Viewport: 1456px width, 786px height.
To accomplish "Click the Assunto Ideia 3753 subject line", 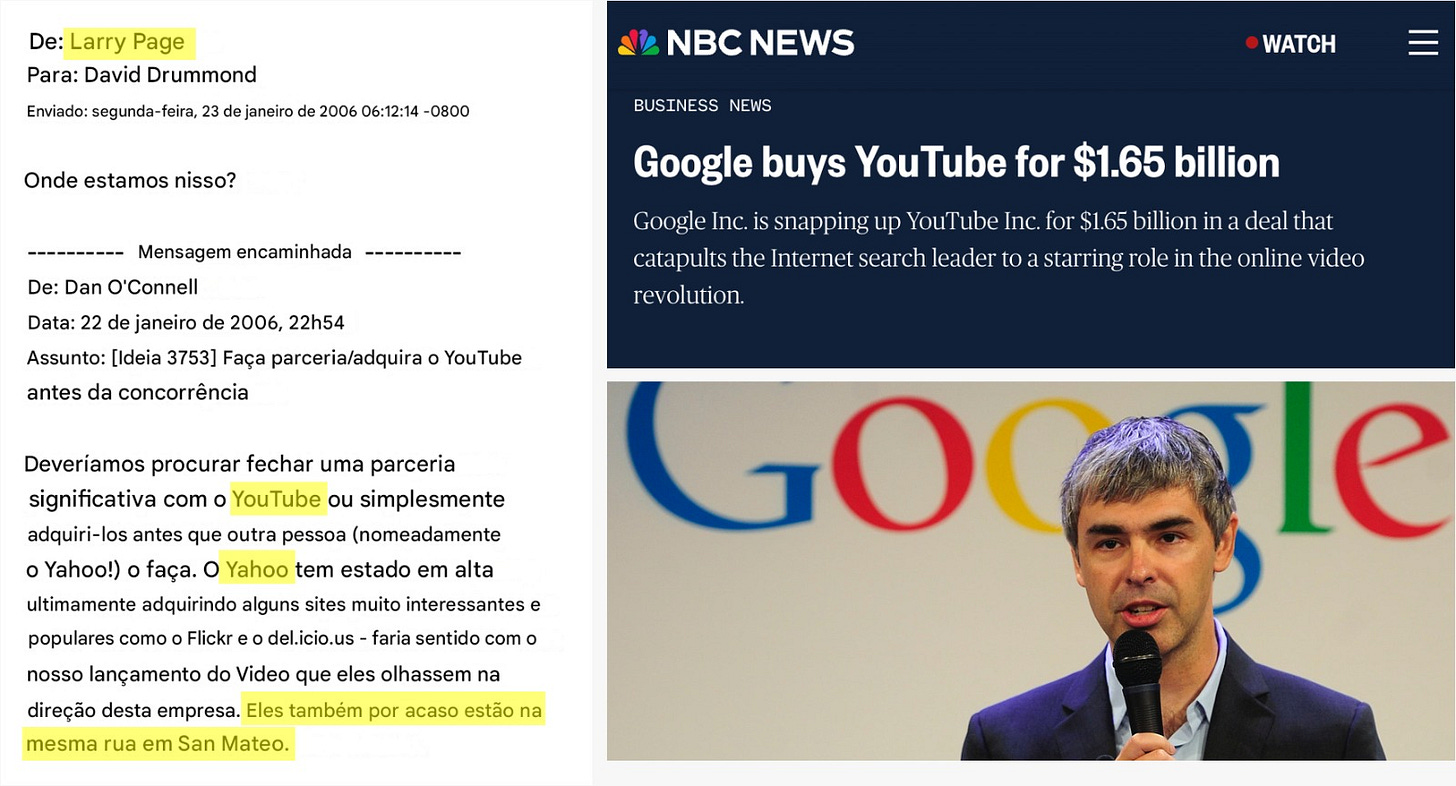I will tap(274, 374).
